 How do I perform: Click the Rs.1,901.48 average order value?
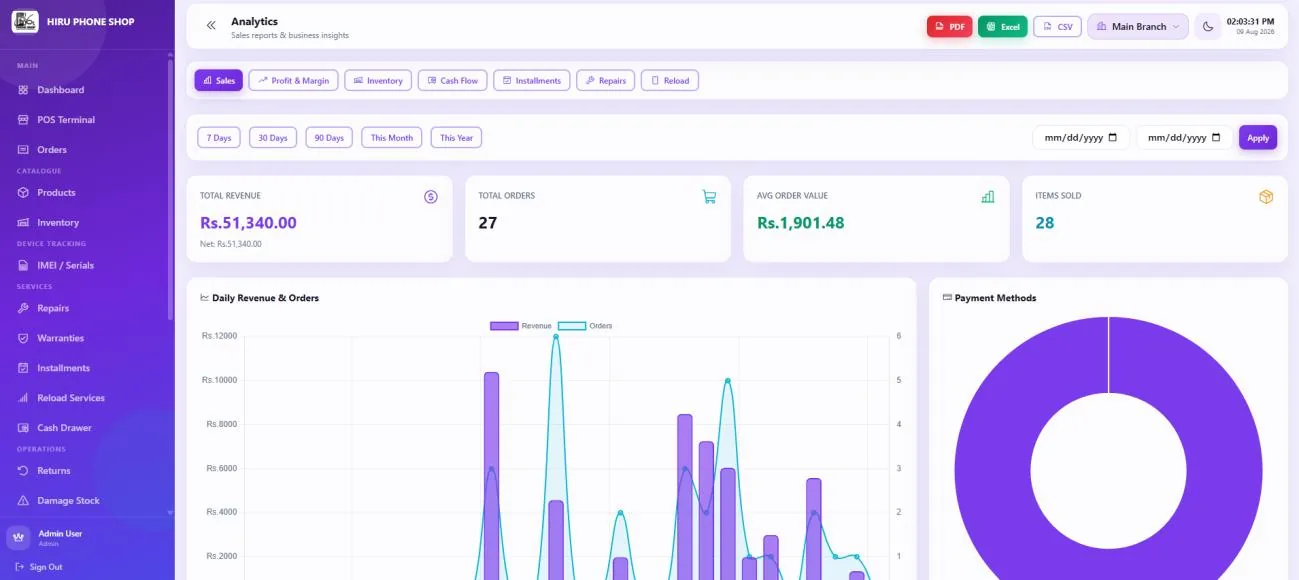pos(800,223)
